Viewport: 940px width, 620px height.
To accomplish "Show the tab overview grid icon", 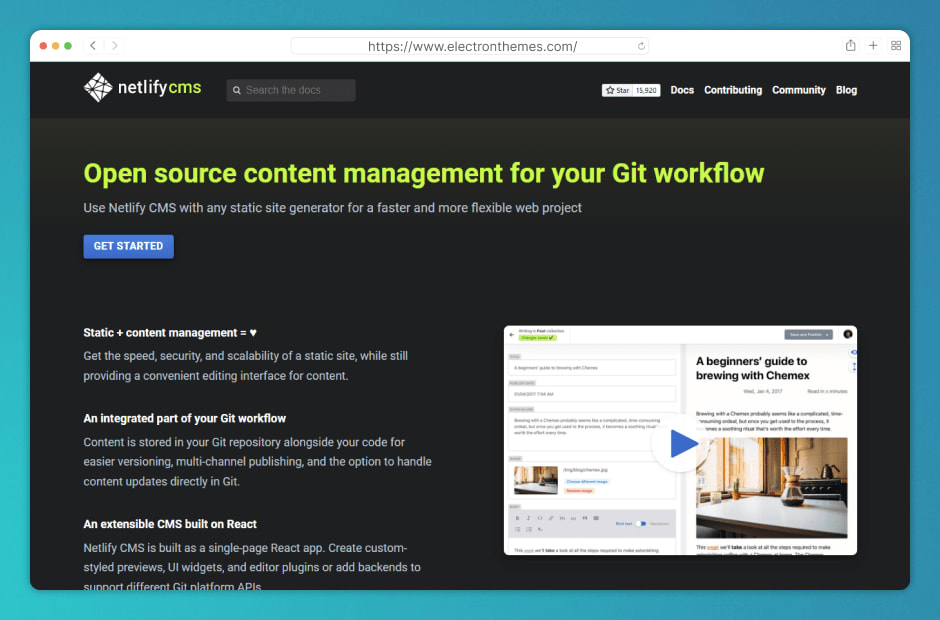I will point(896,46).
